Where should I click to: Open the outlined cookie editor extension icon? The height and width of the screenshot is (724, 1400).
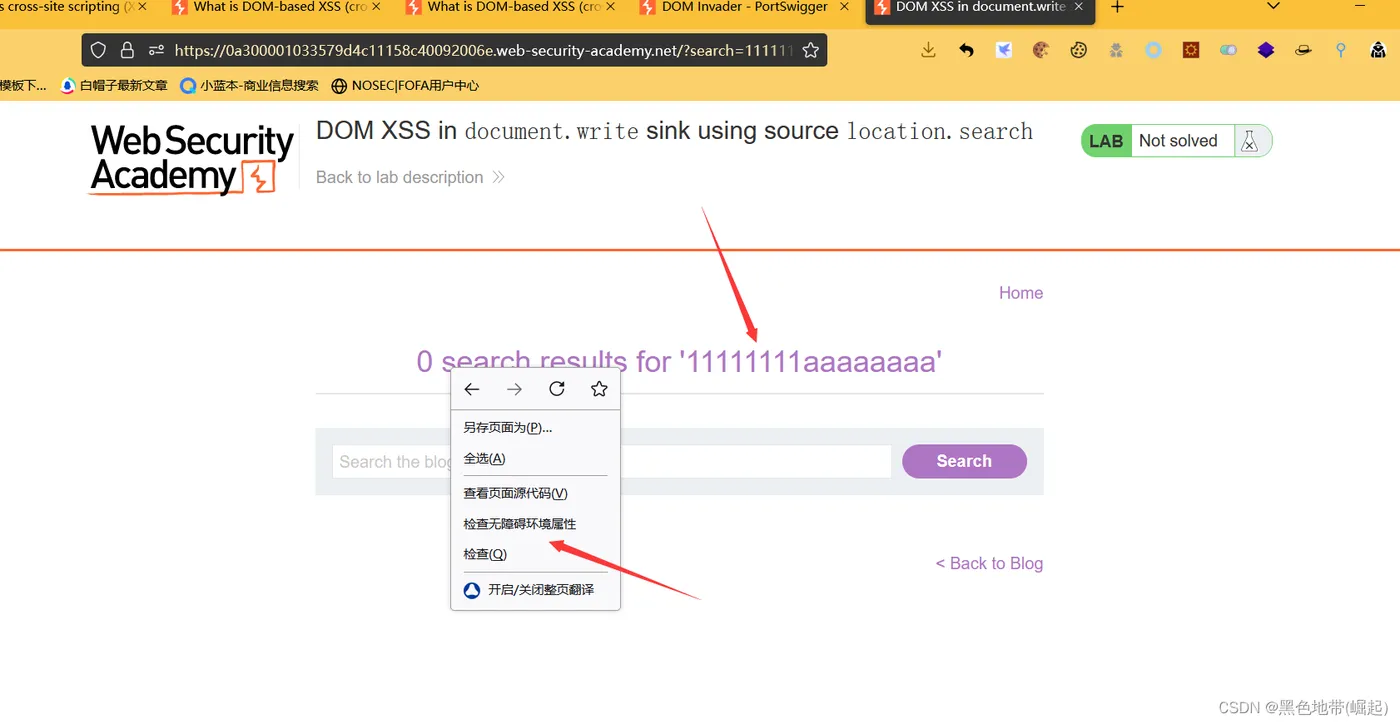(x=1078, y=50)
